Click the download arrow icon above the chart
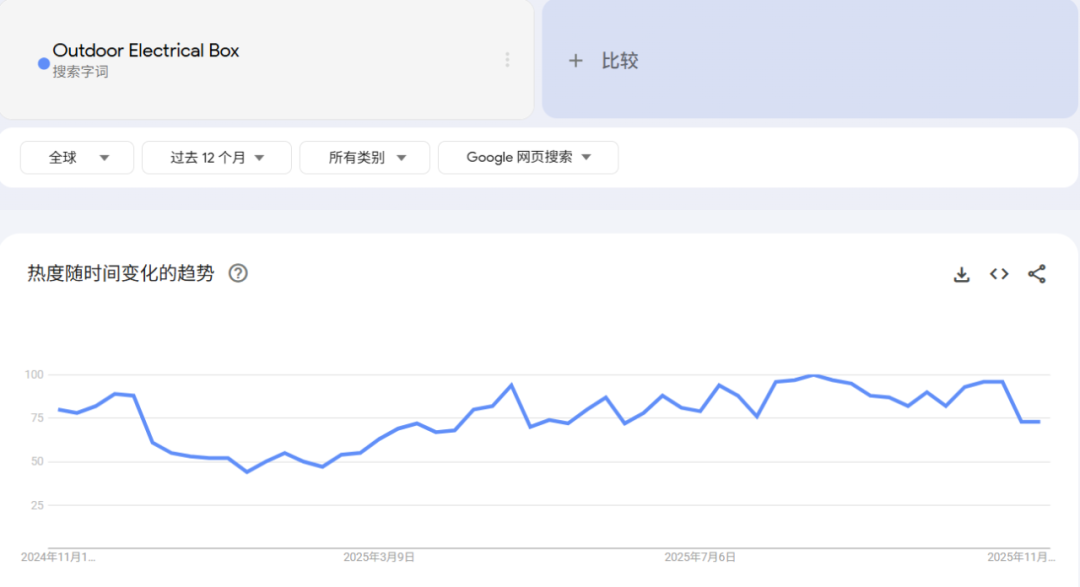The width and height of the screenshot is (1080, 587). click(961, 273)
